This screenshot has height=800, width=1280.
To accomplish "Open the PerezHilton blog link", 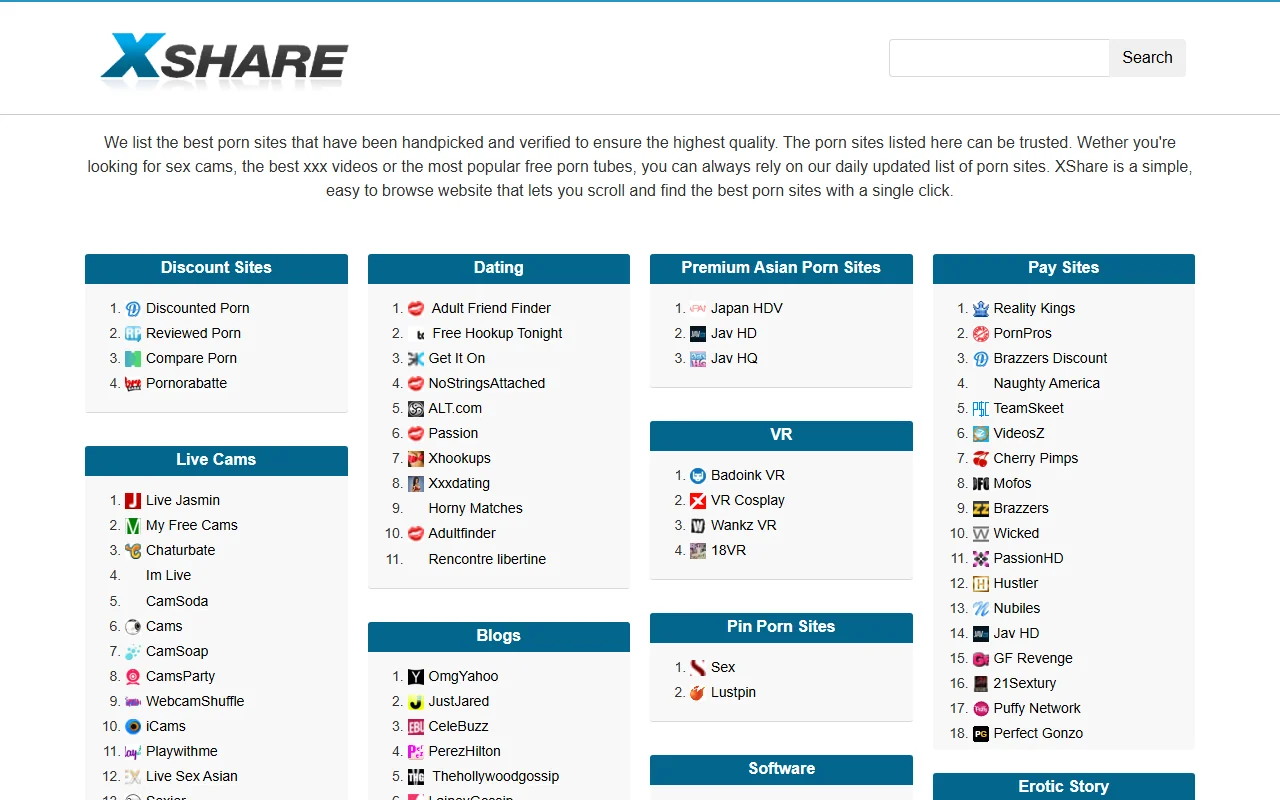I will click(463, 751).
